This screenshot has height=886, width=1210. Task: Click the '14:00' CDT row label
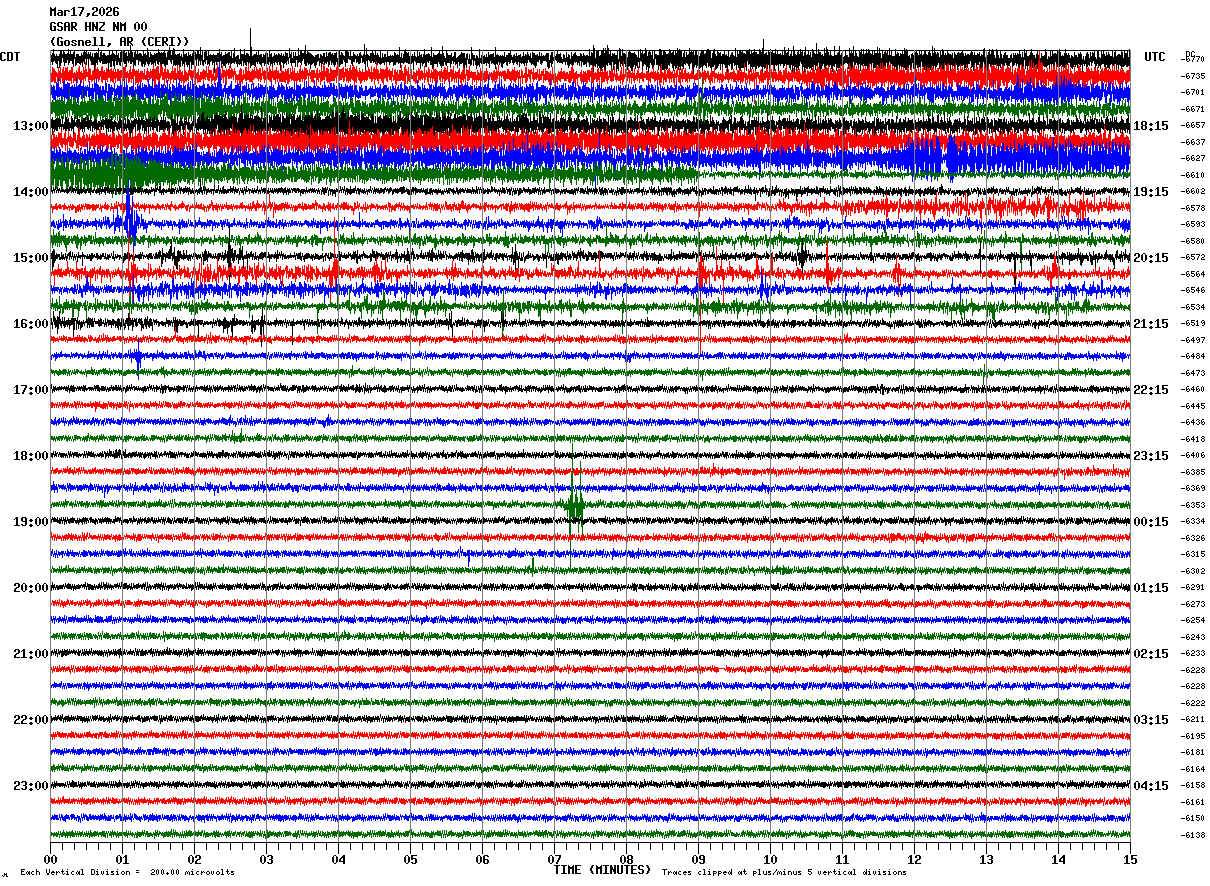pyautogui.click(x=31, y=192)
